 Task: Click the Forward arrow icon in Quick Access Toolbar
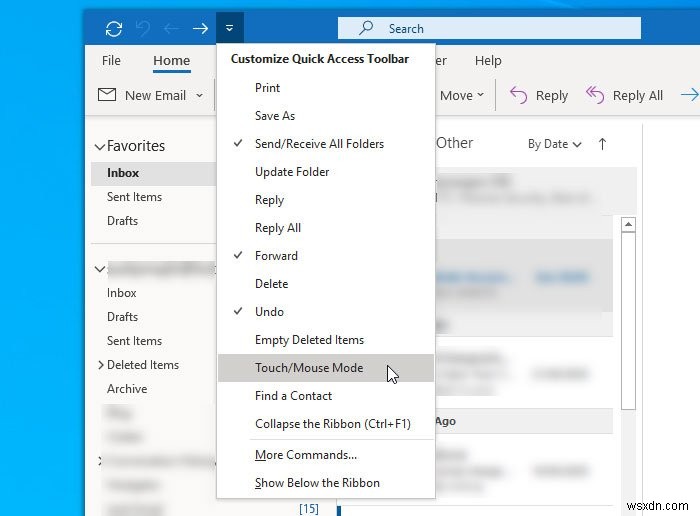(x=200, y=29)
